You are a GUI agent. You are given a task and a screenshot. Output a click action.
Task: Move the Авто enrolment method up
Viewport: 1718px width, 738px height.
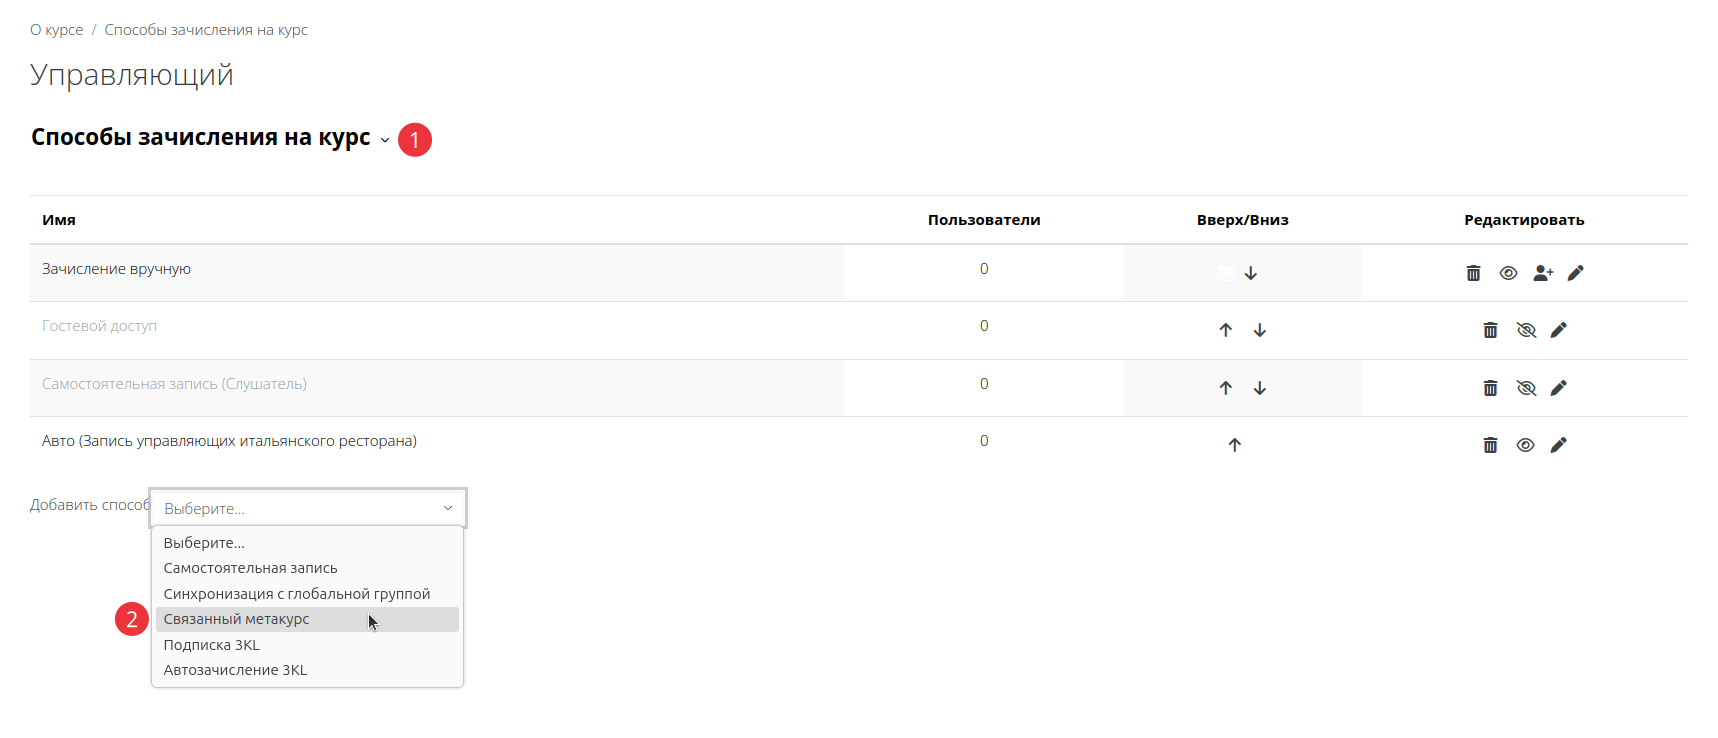click(x=1235, y=445)
